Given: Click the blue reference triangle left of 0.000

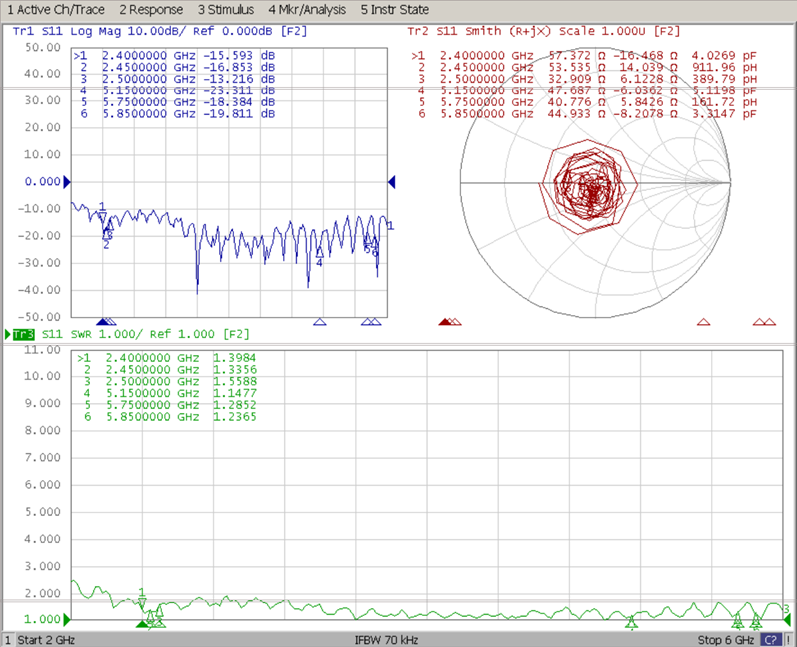Looking at the screenshot, I should pos(67,182).
